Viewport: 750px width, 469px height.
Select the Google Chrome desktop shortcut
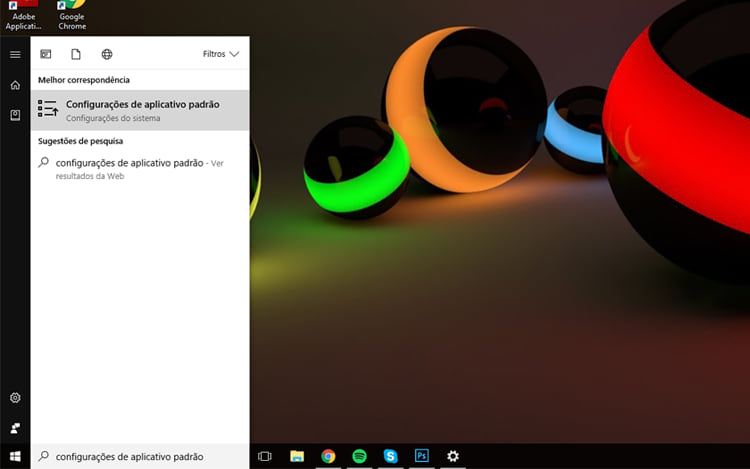(x=72, y=15)
